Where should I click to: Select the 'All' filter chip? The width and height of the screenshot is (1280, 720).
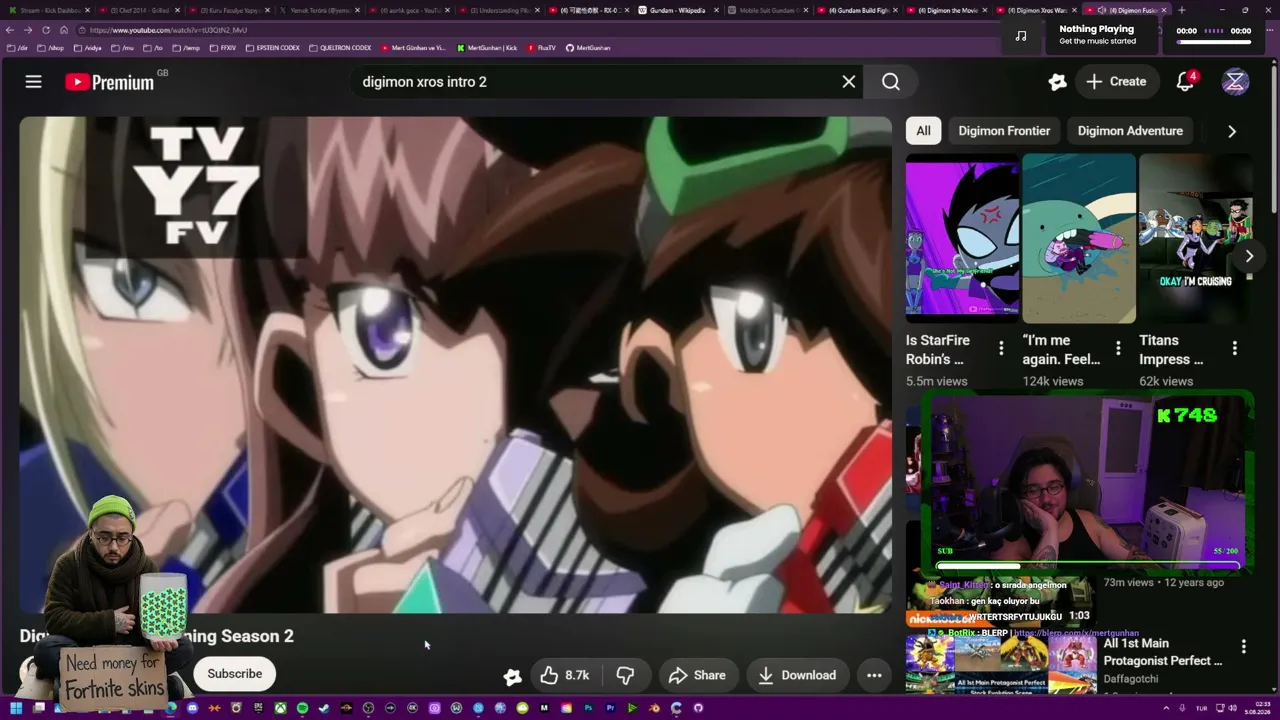click(x=923, y=131)
